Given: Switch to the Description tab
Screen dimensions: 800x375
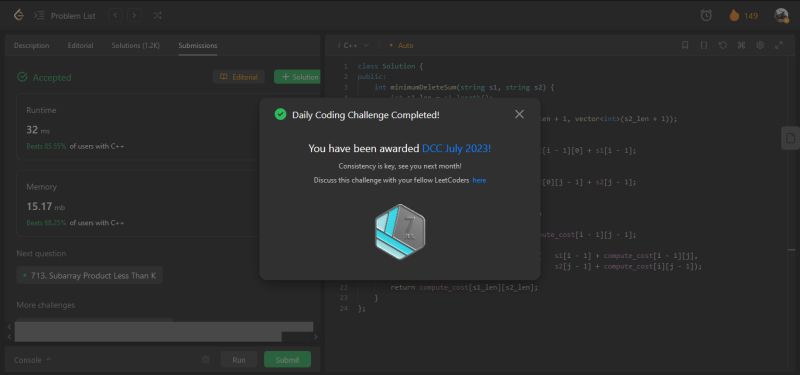Looking at the screenshot, I should point(32,45).
